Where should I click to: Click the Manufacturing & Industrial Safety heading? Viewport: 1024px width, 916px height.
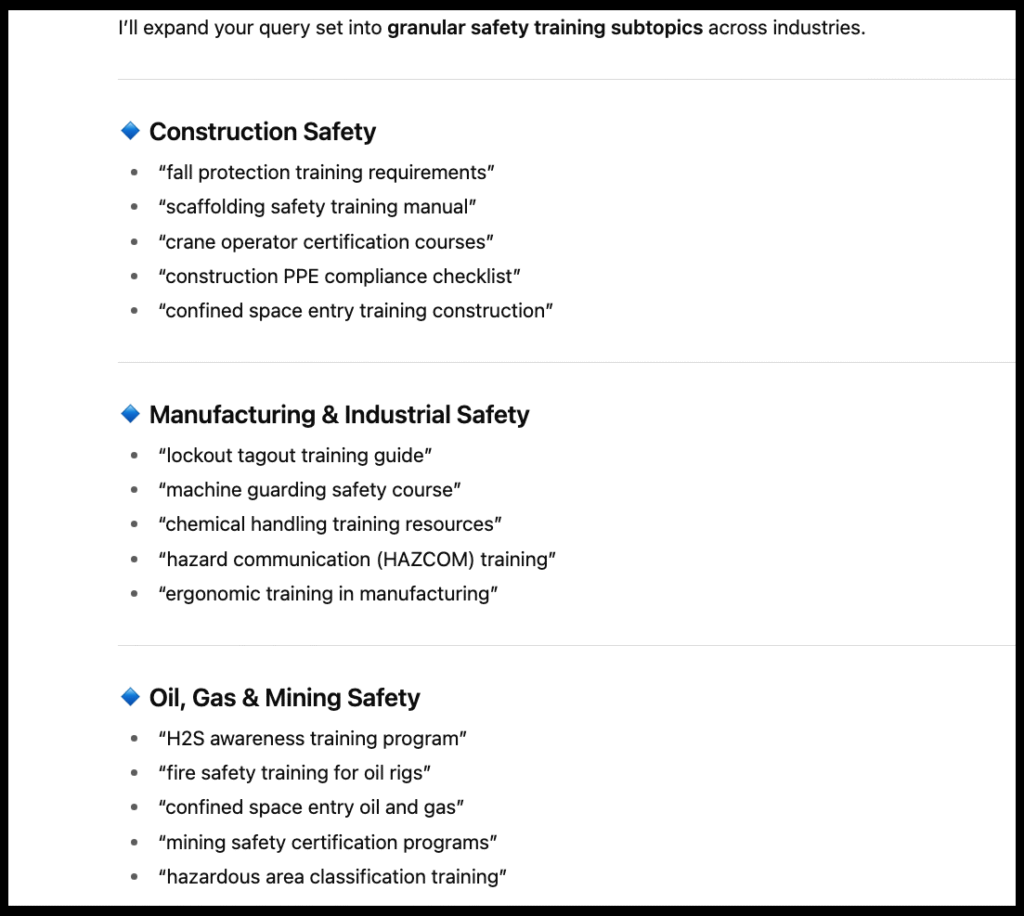pos(339,415)
